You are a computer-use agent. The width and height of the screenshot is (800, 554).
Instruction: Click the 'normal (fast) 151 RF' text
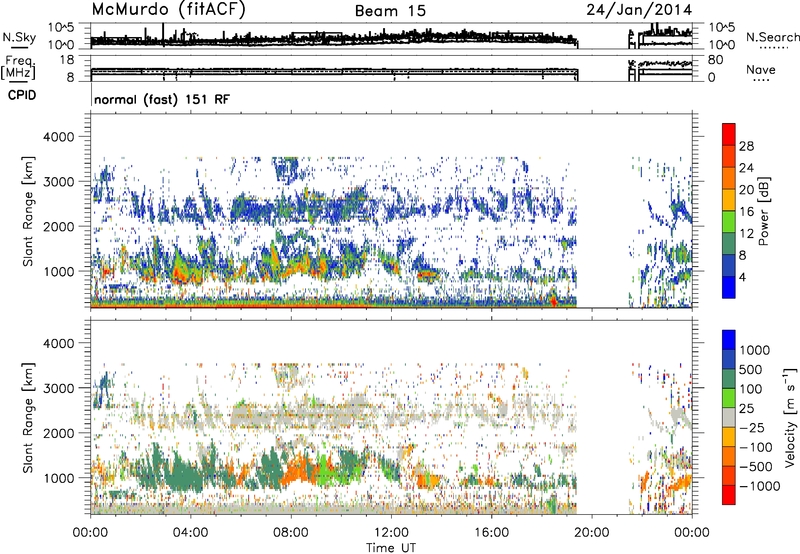pyautogui.click(x=162, y=99)
